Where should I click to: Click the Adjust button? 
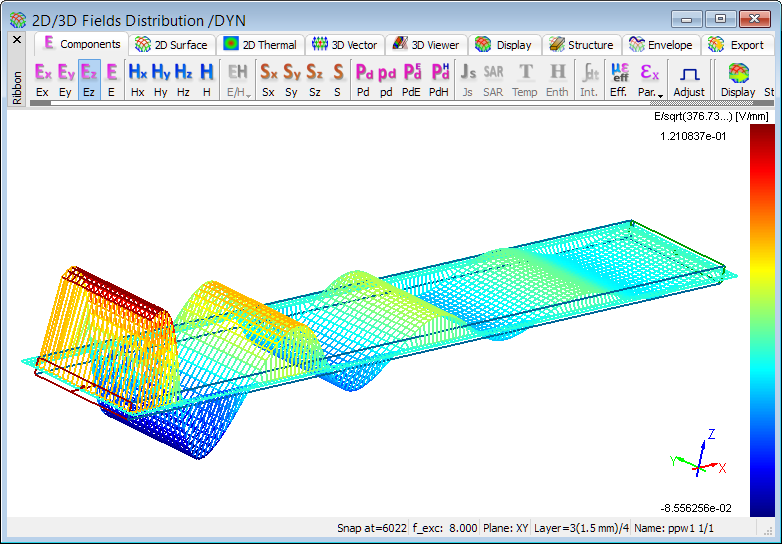689,79
